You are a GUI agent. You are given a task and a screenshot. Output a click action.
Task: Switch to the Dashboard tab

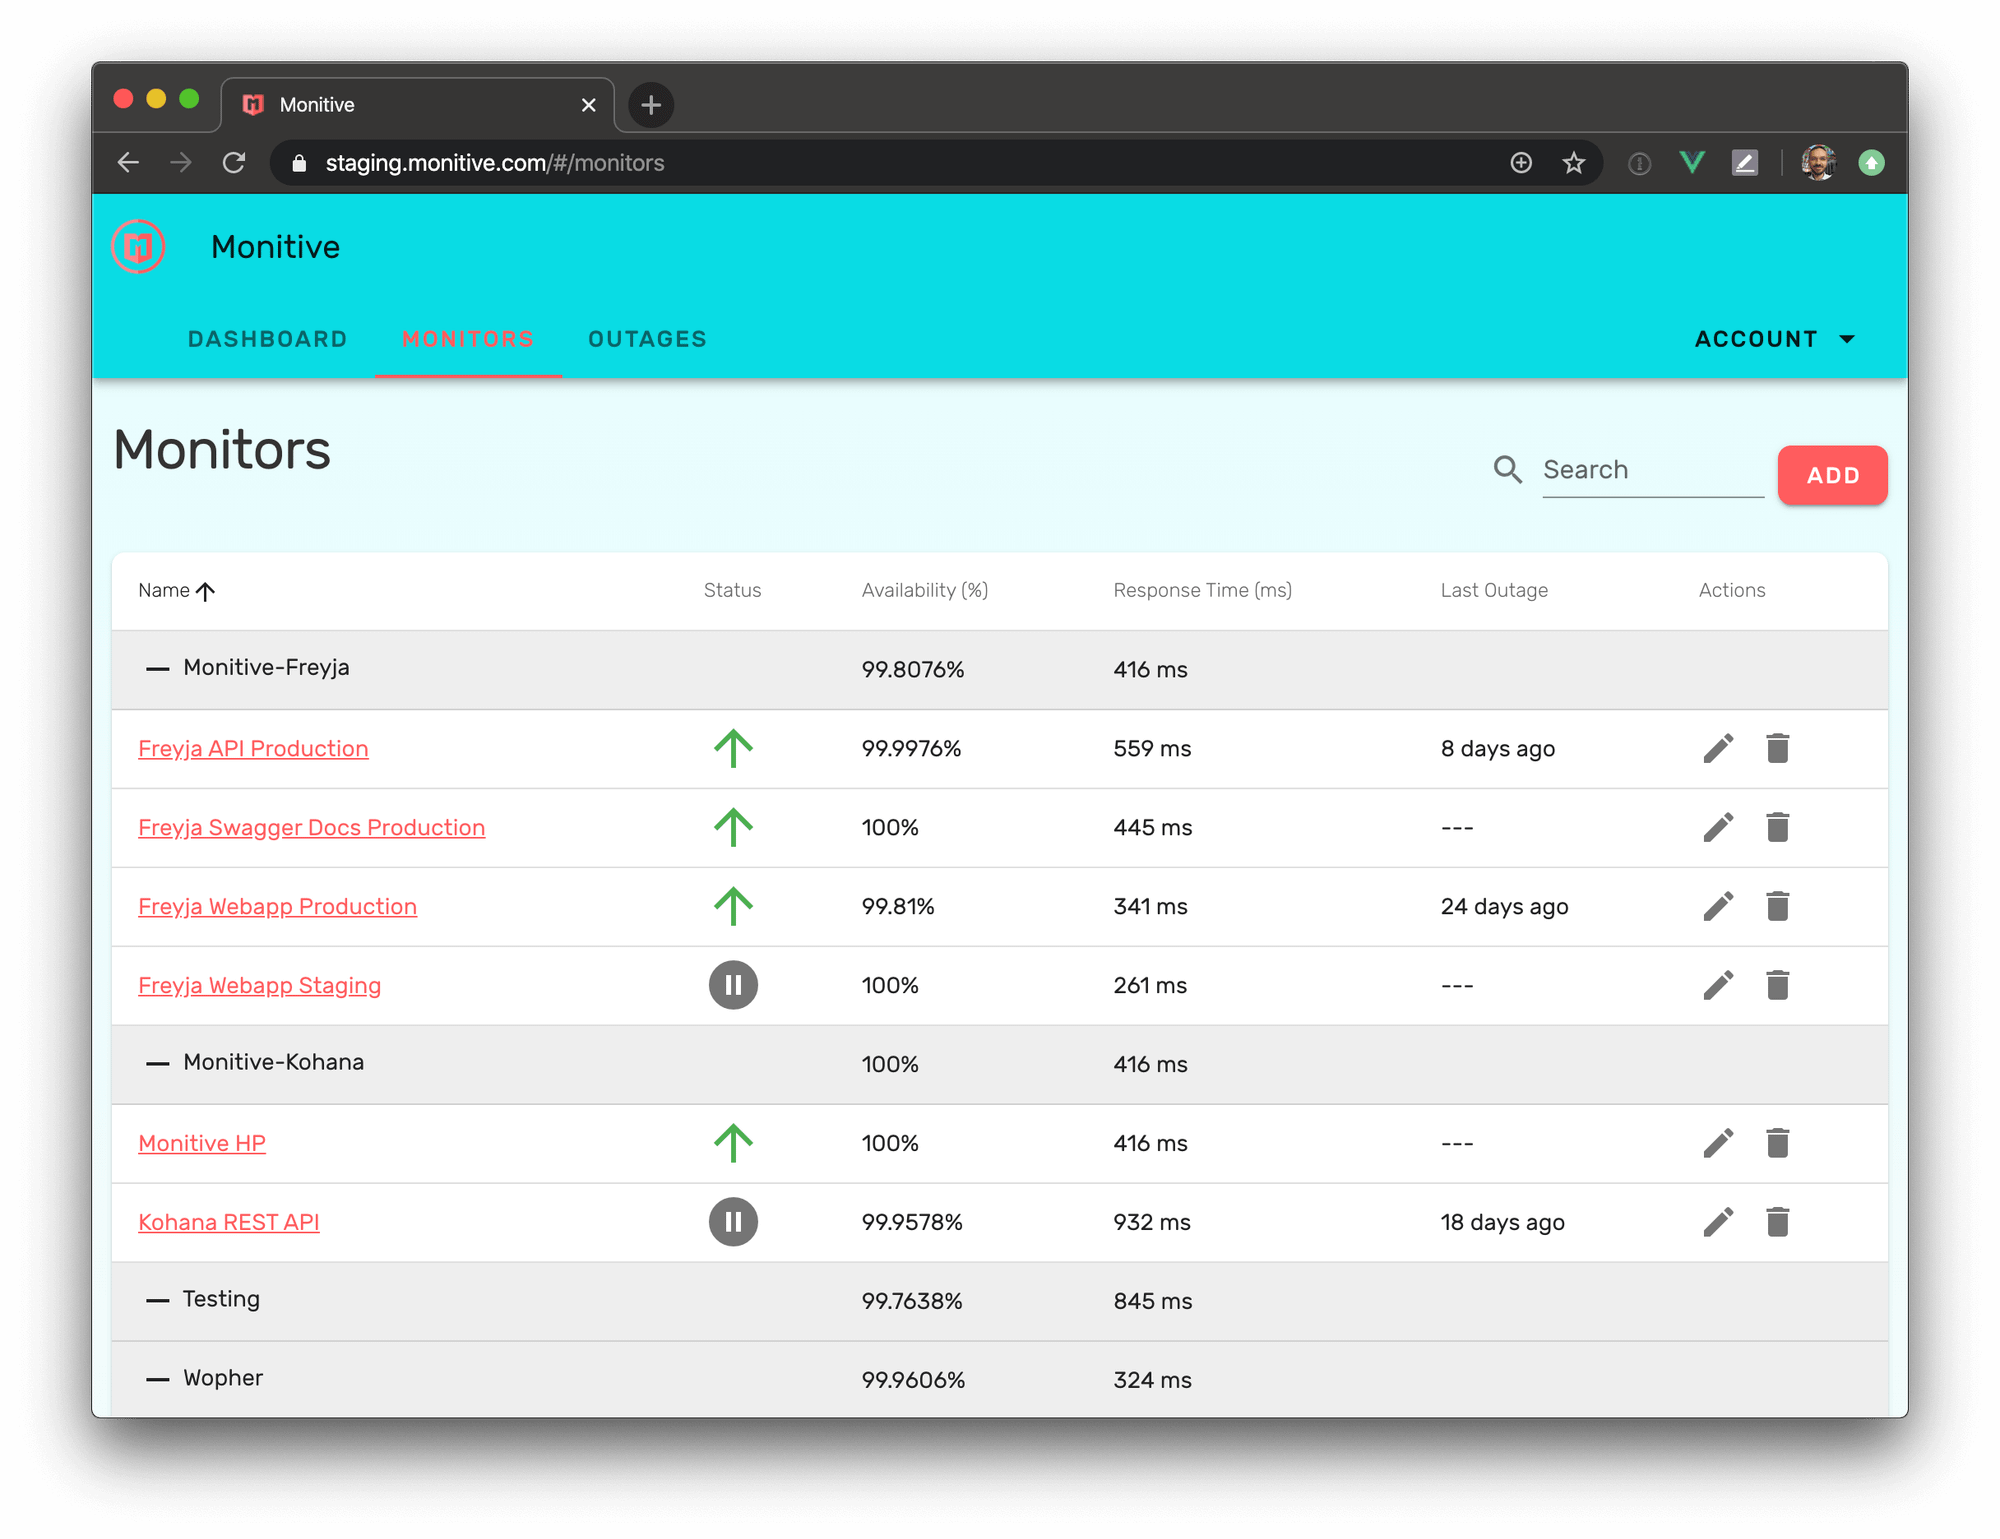coord(267,339)
